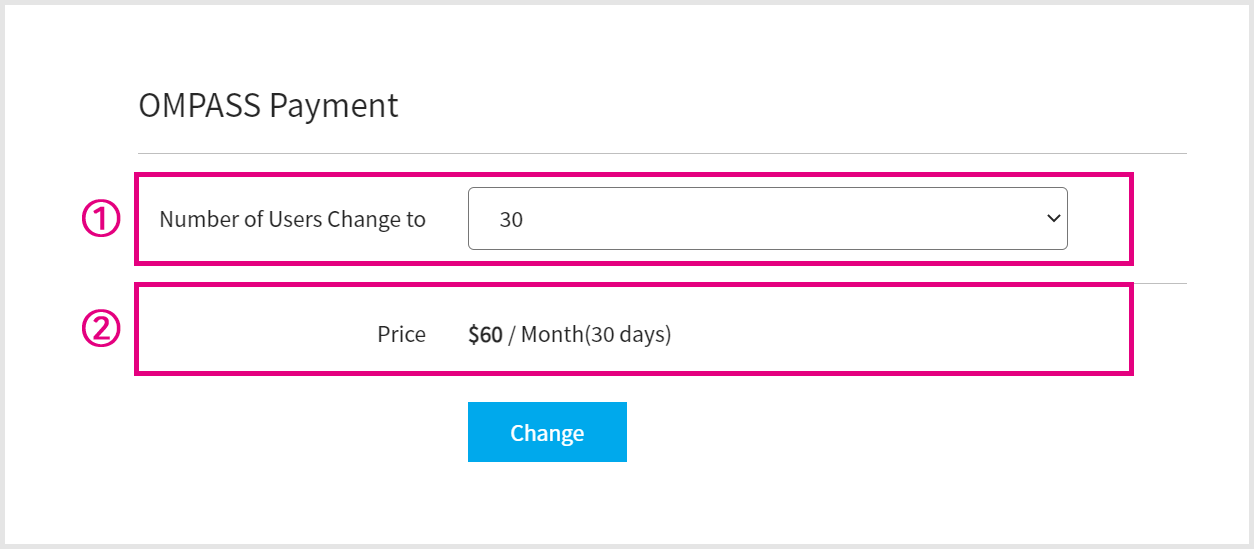Open the Number of Users dropdown
Viewport: 1254px width, 549px height.
point(767,219)
